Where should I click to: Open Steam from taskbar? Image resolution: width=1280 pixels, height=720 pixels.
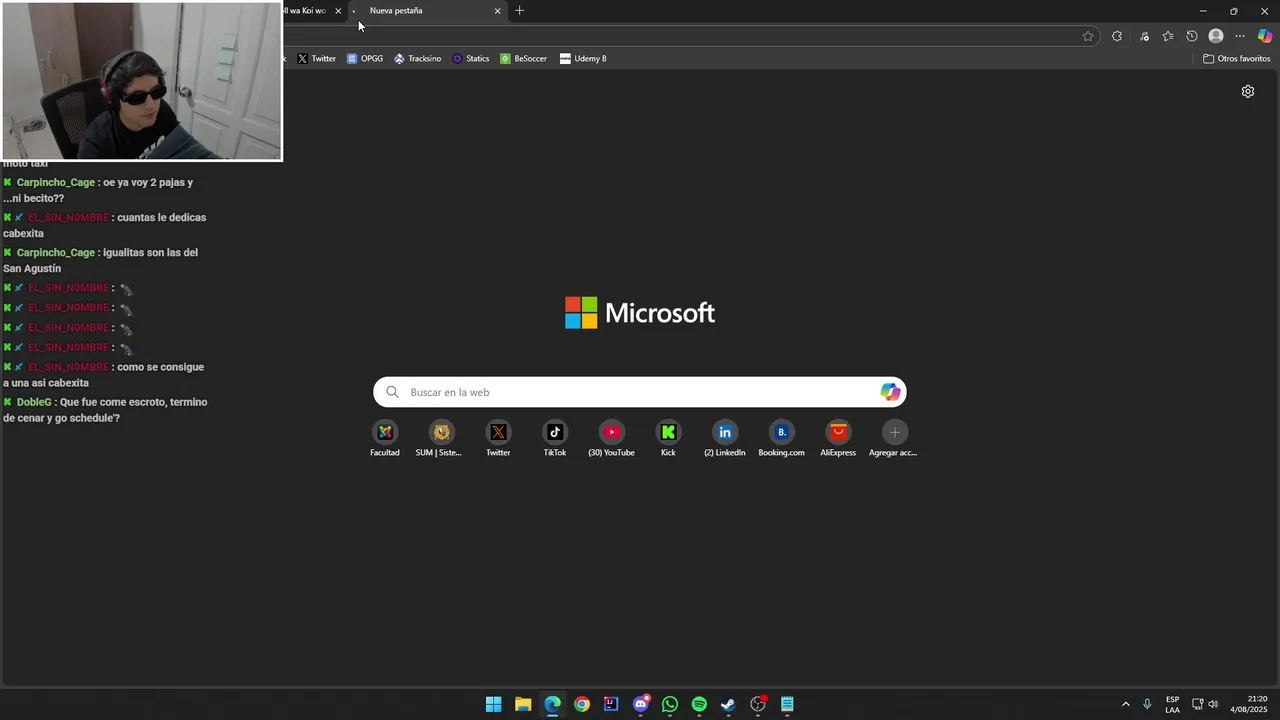click(x=729, y=704)
